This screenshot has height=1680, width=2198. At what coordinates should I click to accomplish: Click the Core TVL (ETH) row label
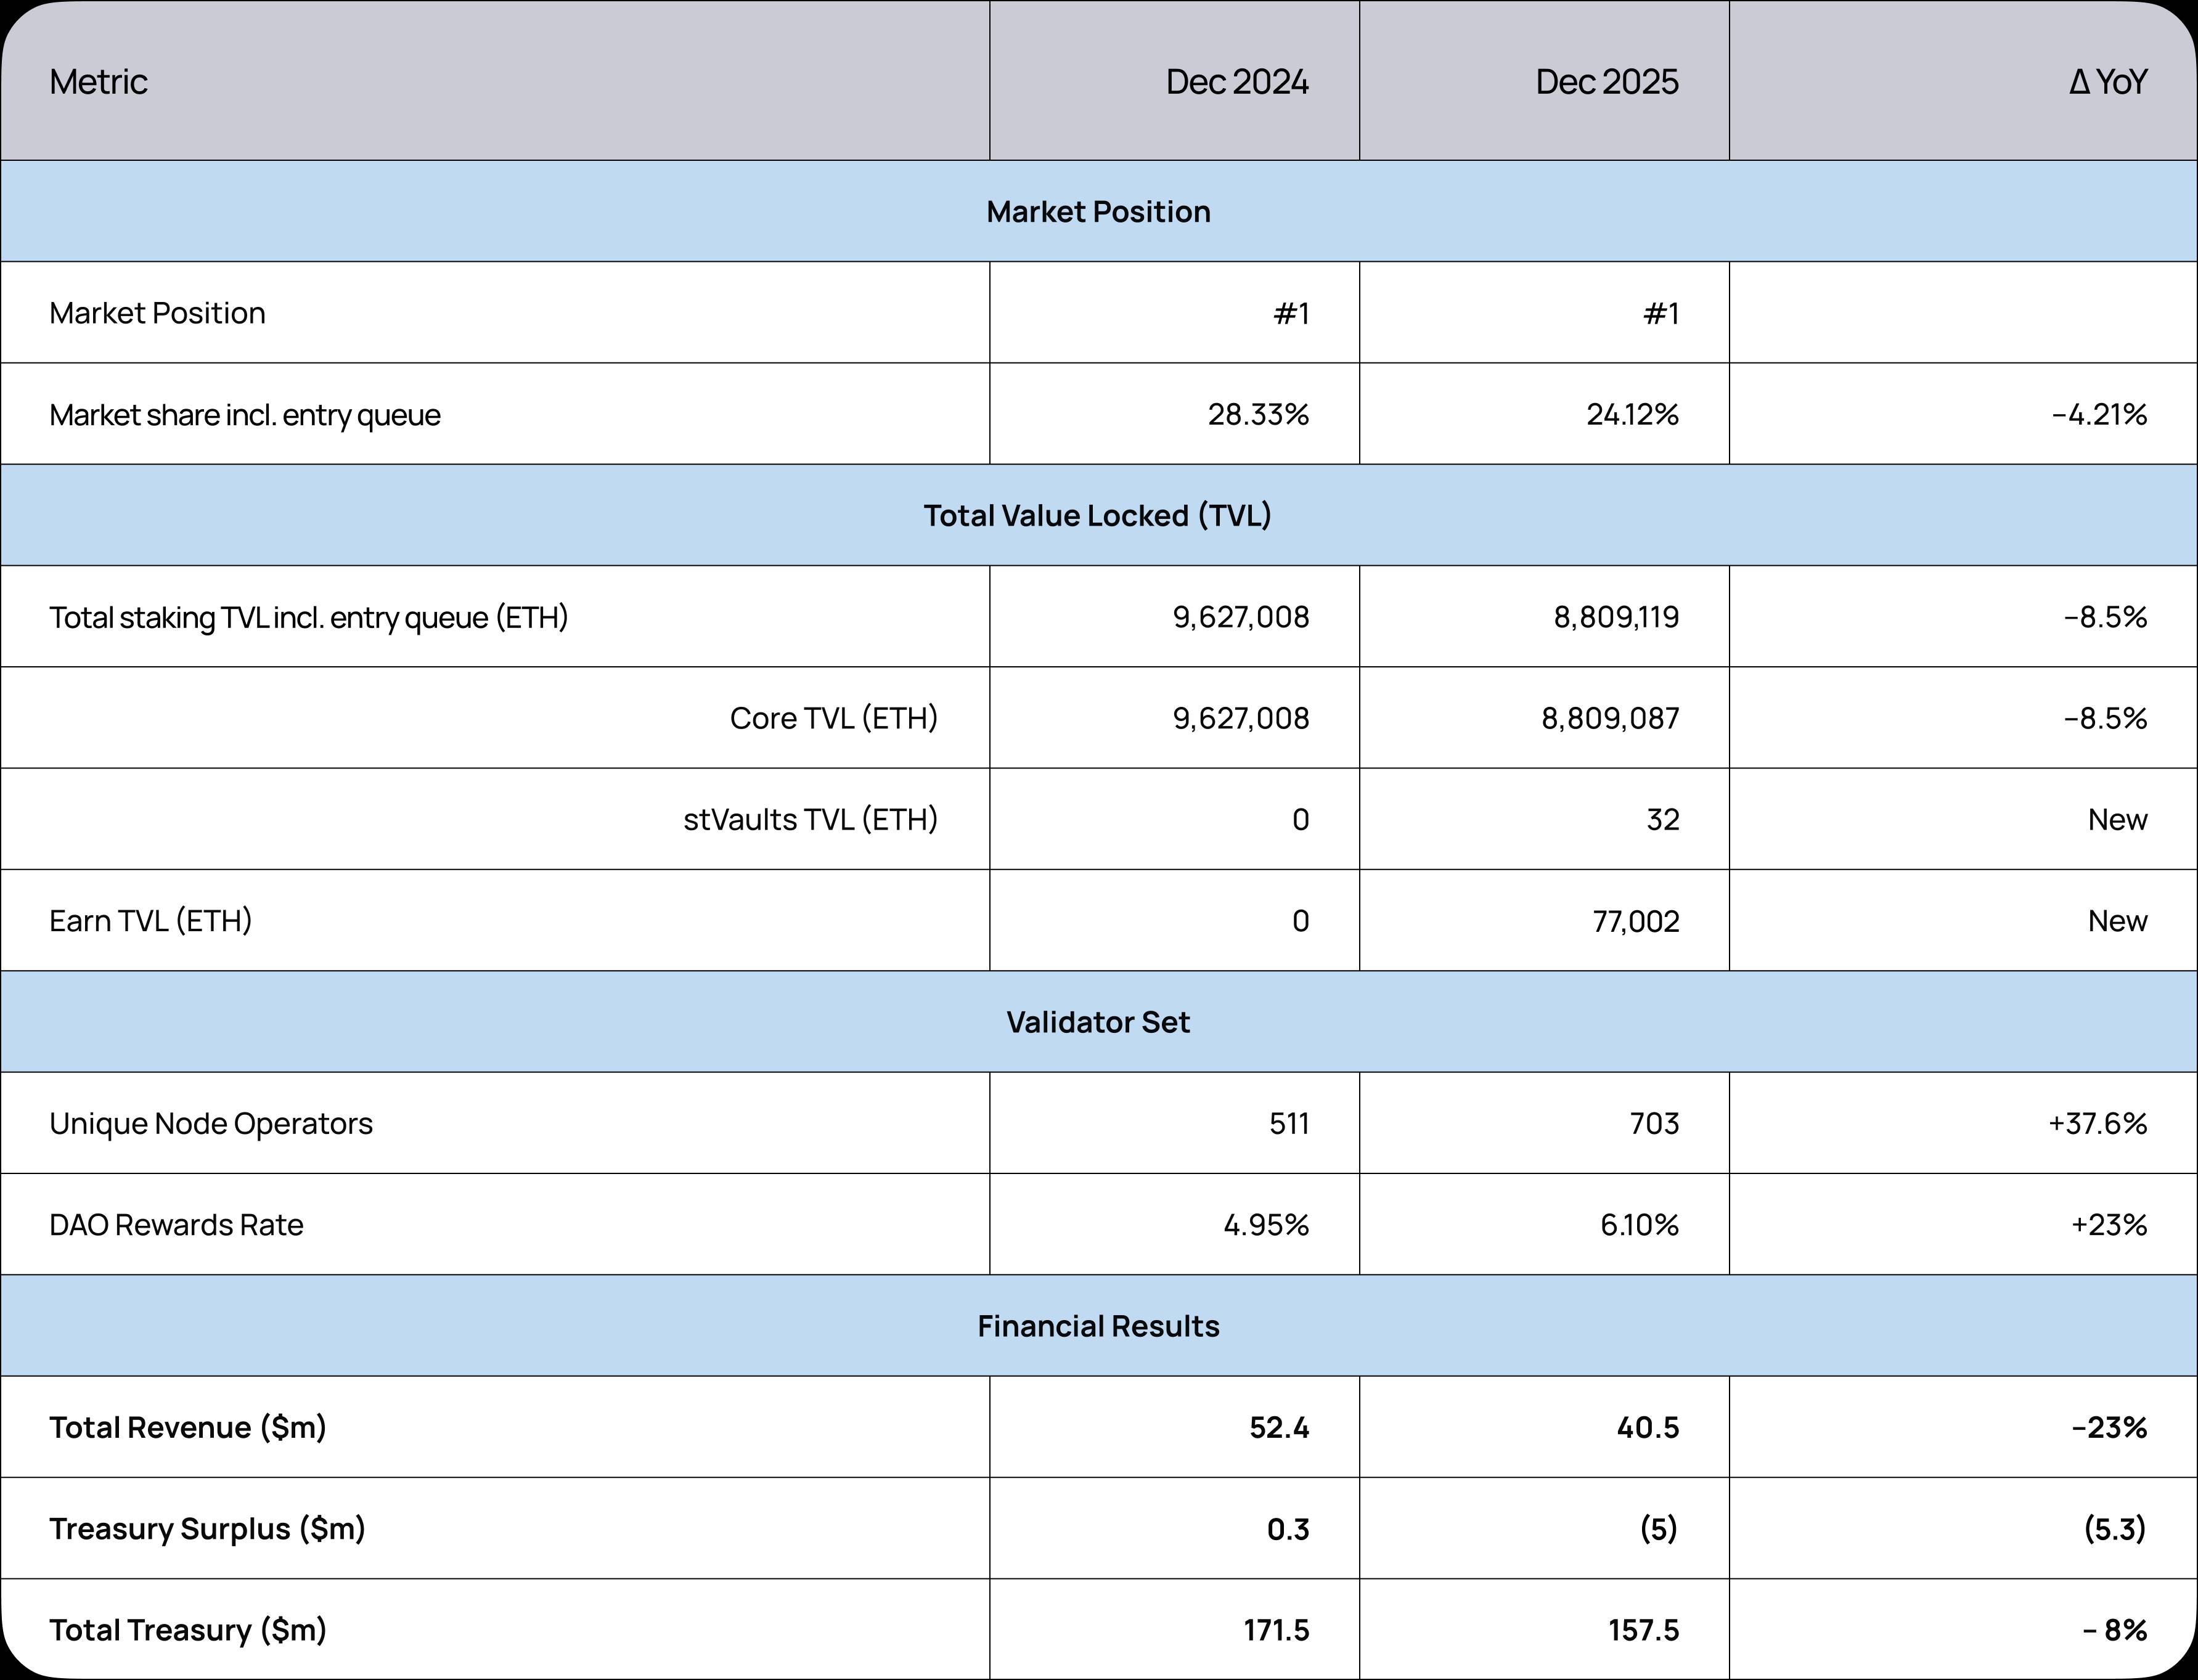[833, 718]
